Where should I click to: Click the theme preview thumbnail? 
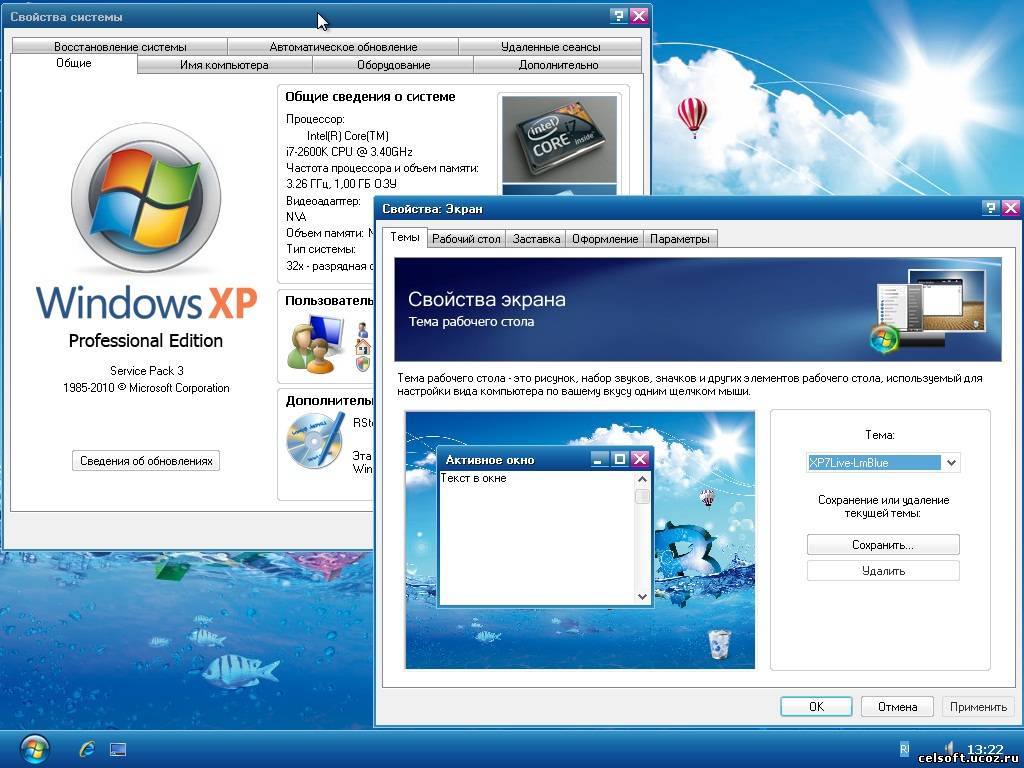tap(580, 539)
